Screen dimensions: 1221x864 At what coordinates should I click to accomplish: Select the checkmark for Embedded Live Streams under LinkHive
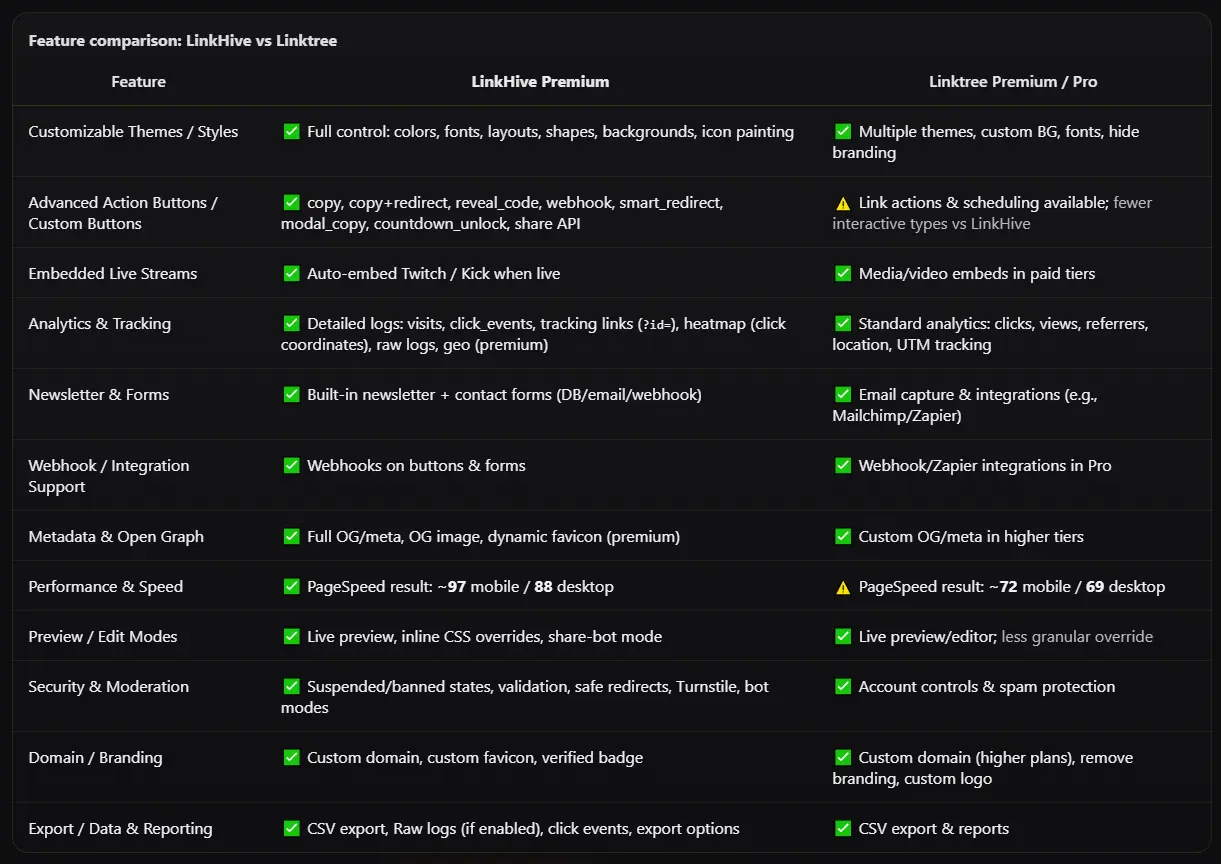tap(292, 273)
